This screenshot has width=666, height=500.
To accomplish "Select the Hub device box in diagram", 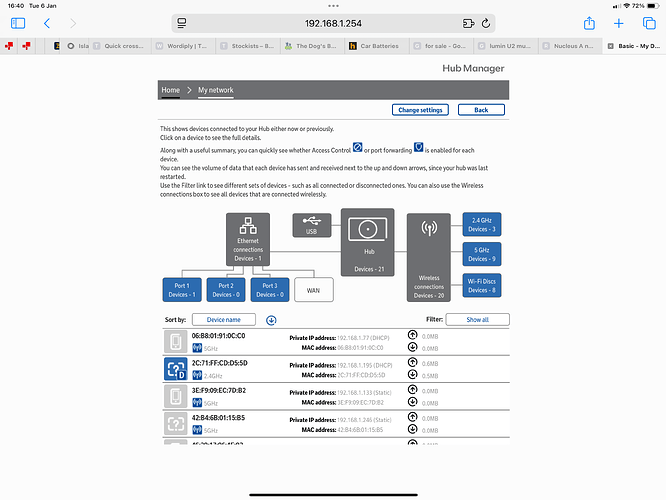I will point(370,242).
